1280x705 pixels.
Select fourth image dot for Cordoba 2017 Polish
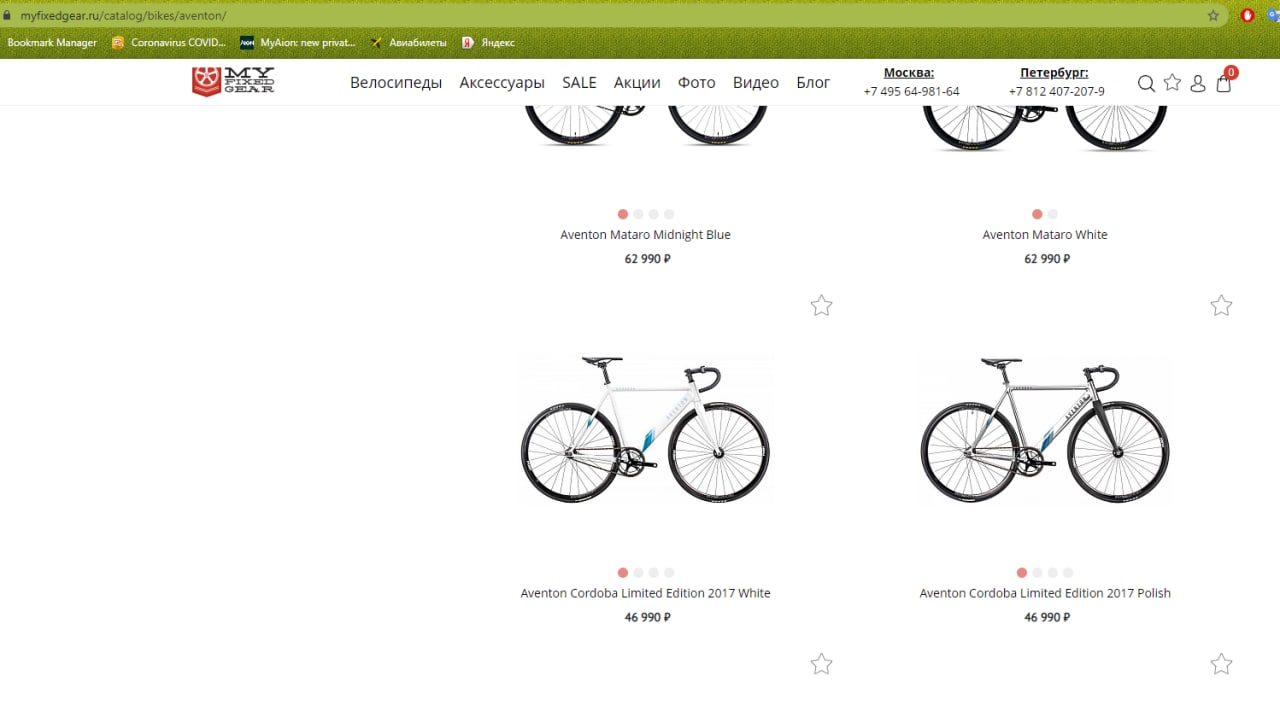click(x=1068, y=573)
